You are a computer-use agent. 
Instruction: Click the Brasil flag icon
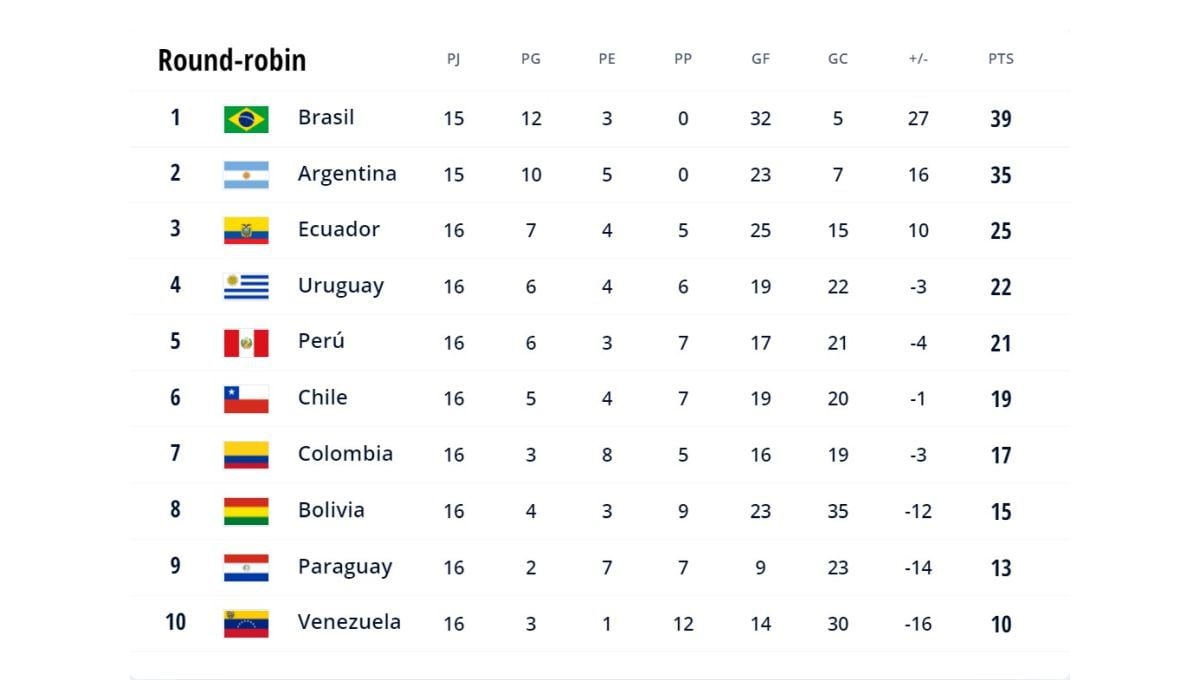(246, 119)
